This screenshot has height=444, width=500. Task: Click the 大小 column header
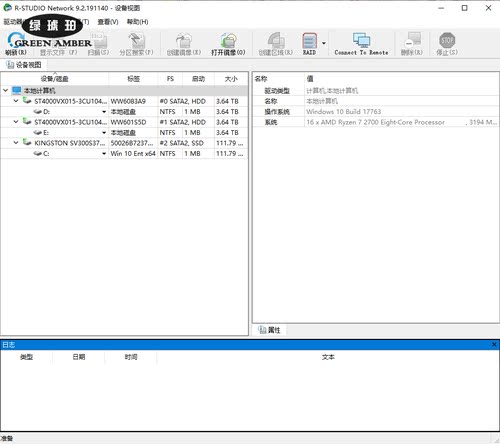point(231,79)
